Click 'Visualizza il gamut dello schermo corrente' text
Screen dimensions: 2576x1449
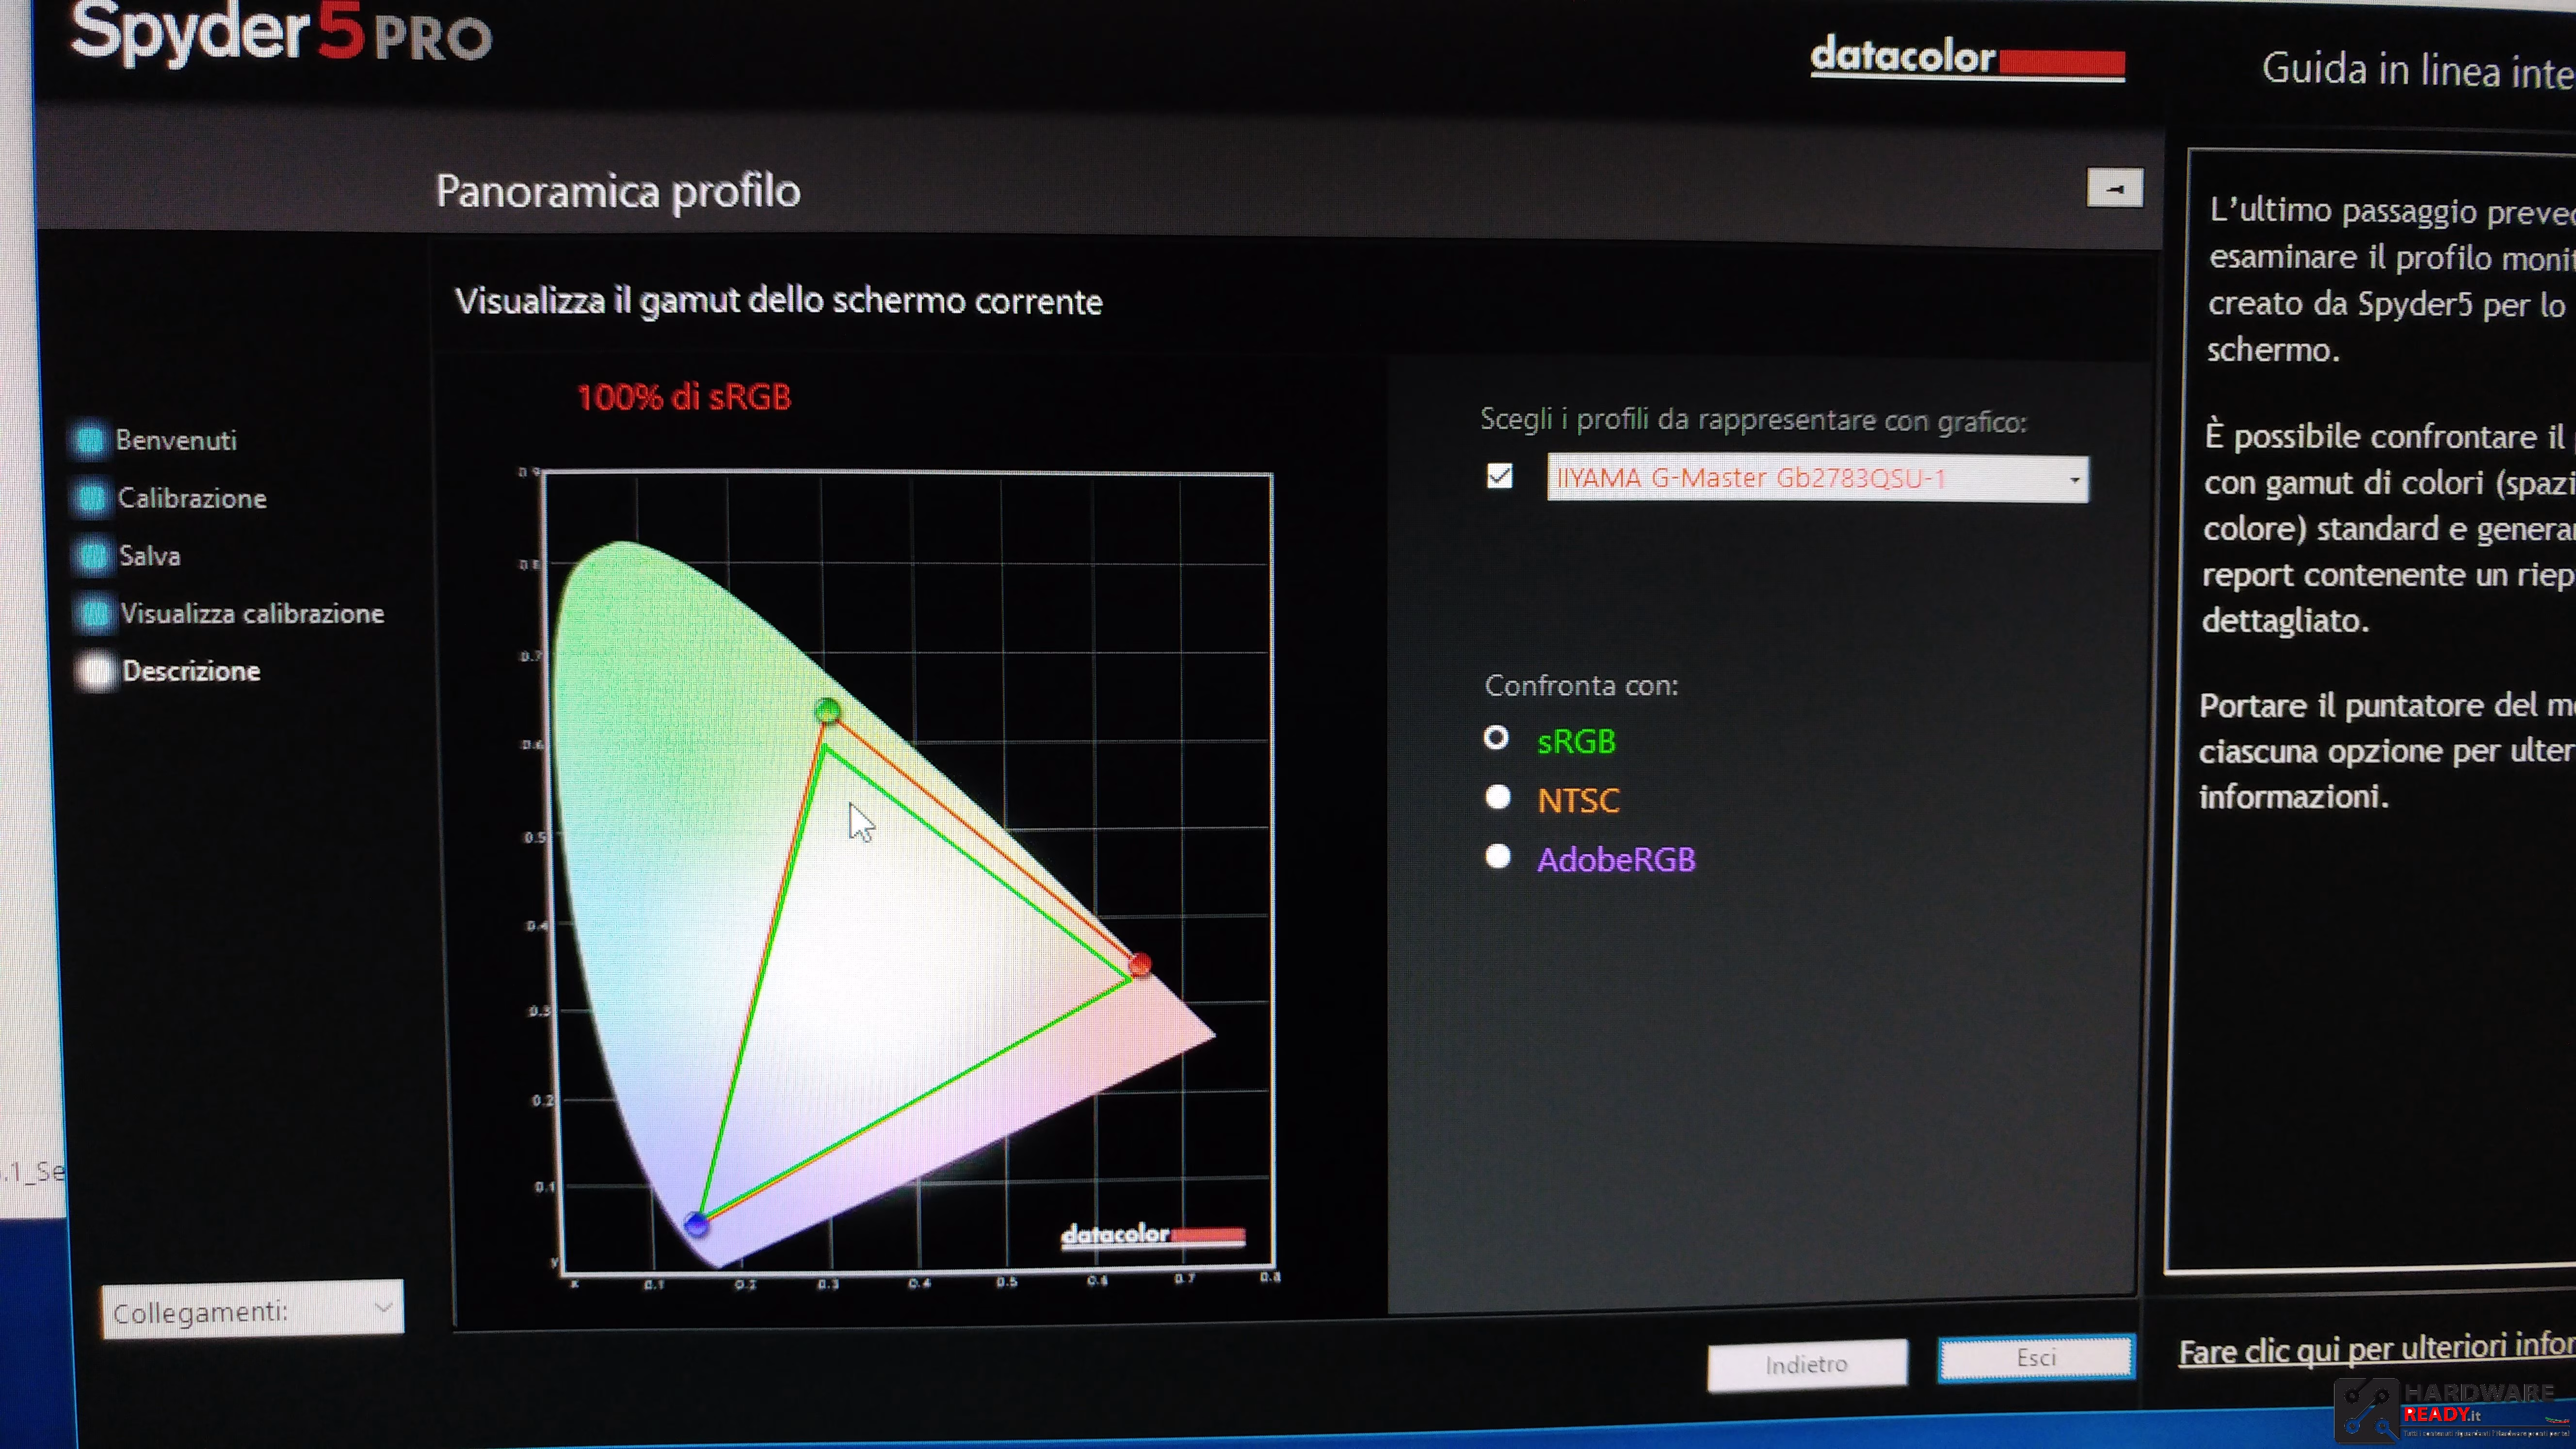[778, 301]
